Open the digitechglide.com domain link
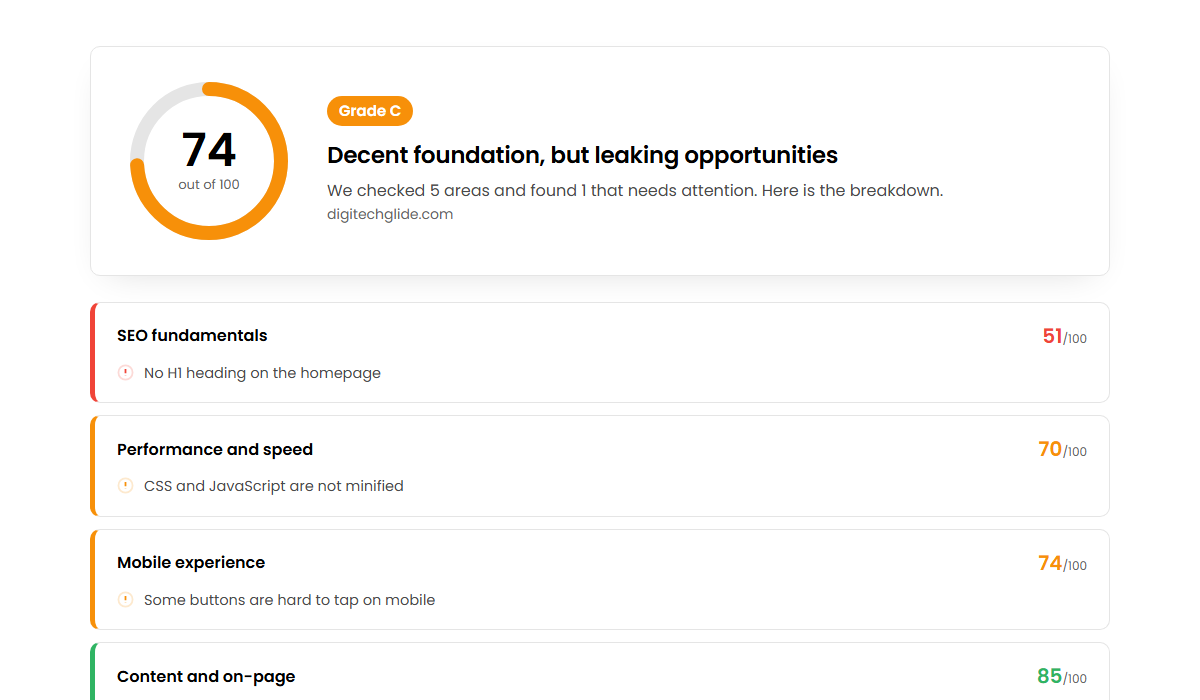 pos(390,214)
